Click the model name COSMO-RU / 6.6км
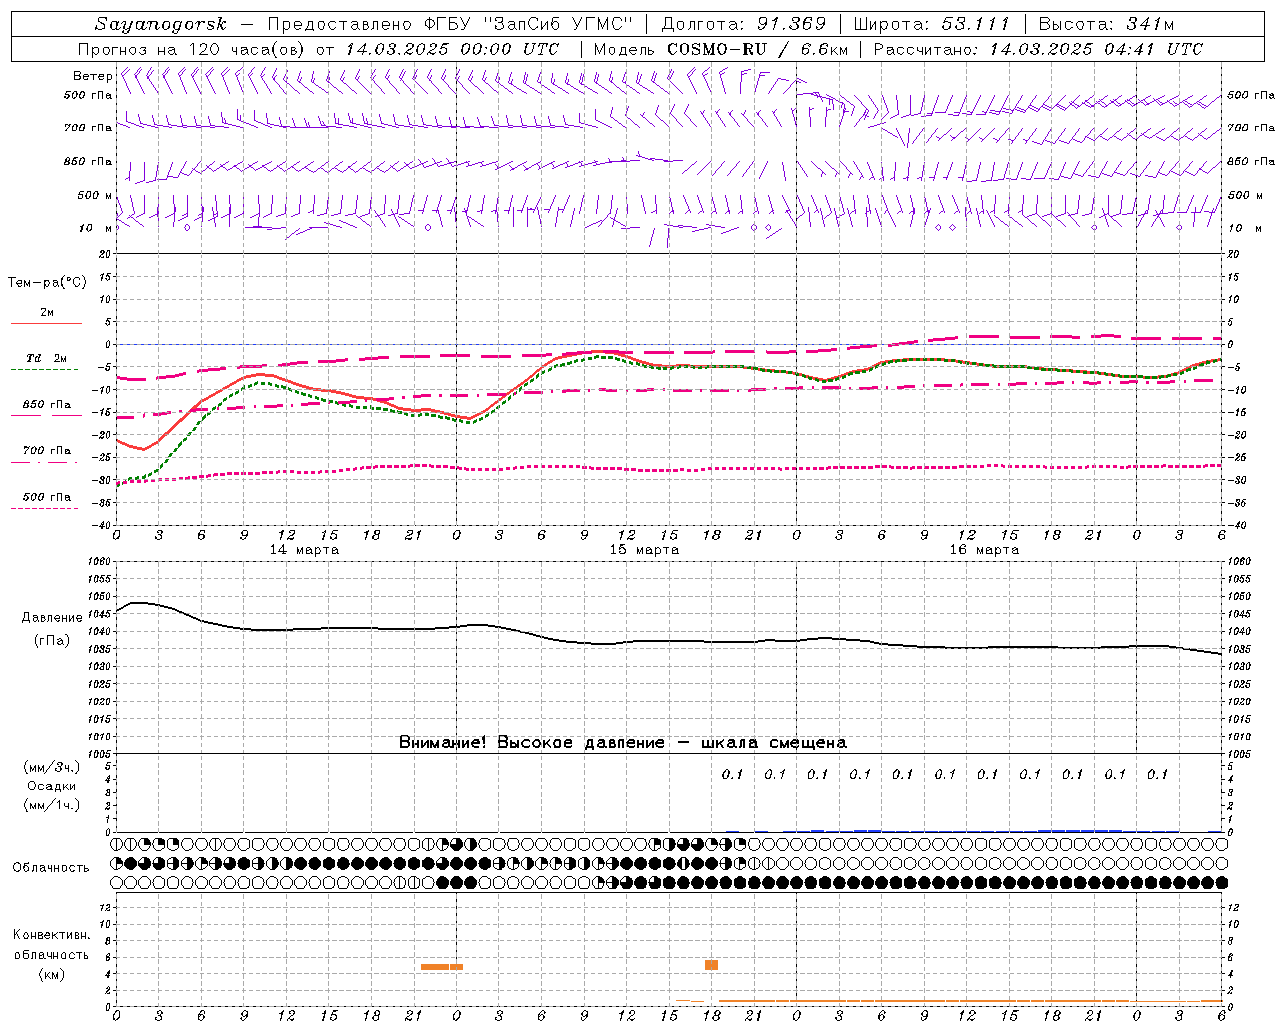Screen dimensions: 1280x1024 [757, 49]
